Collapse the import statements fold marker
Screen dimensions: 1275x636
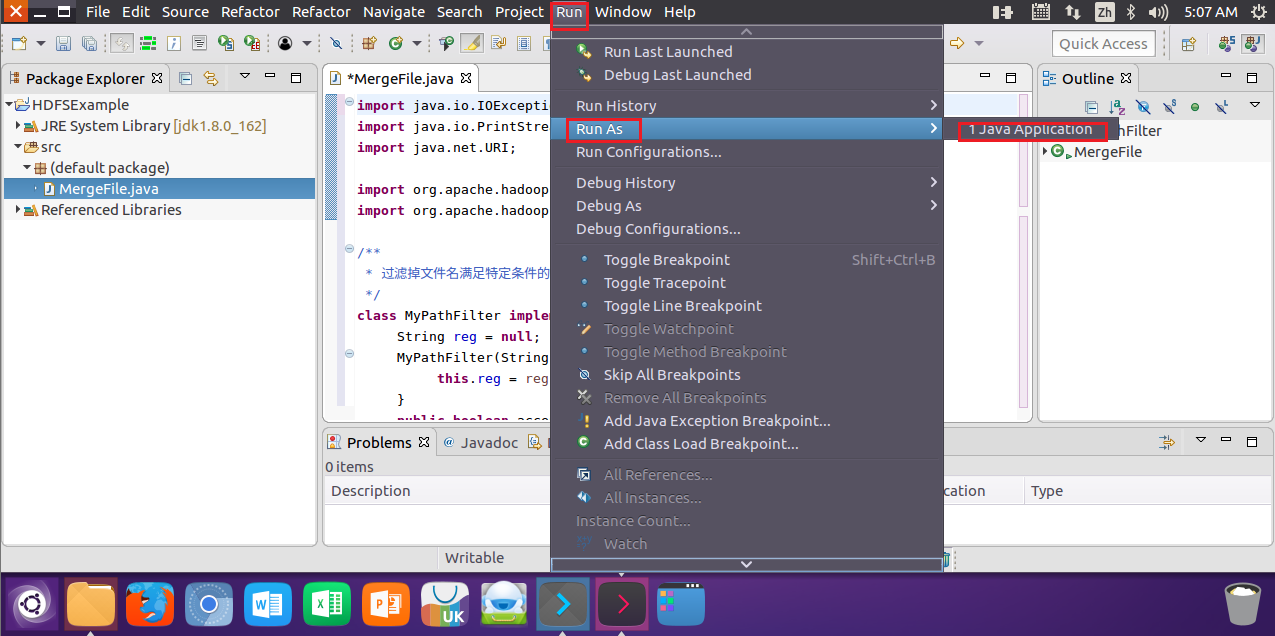click(x=349, y=103)
